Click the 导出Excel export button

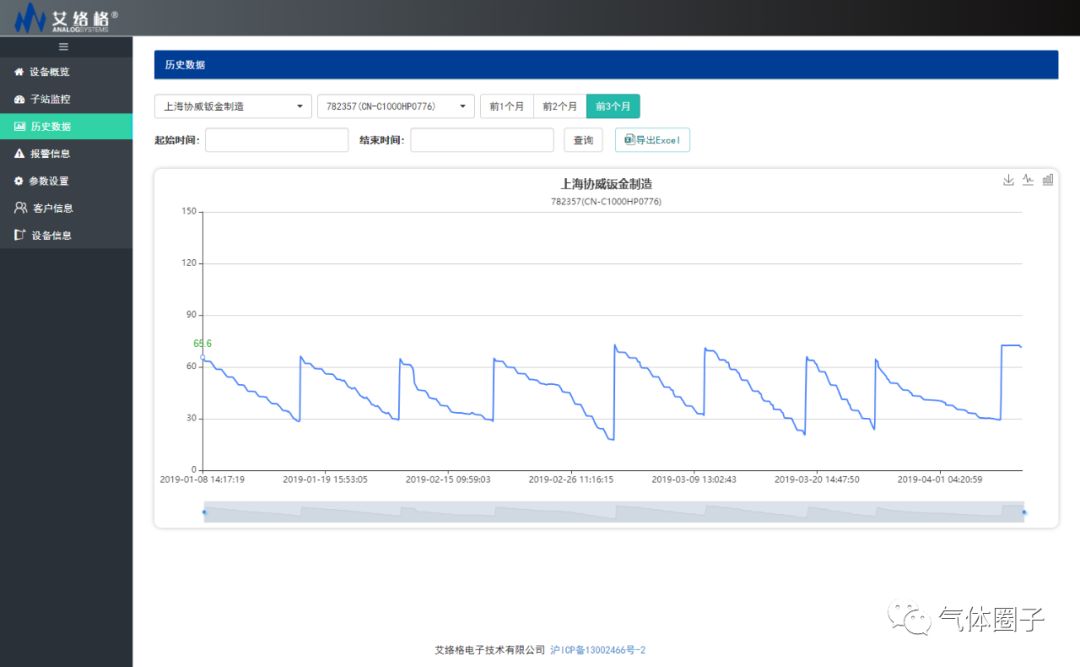(652, 141)
